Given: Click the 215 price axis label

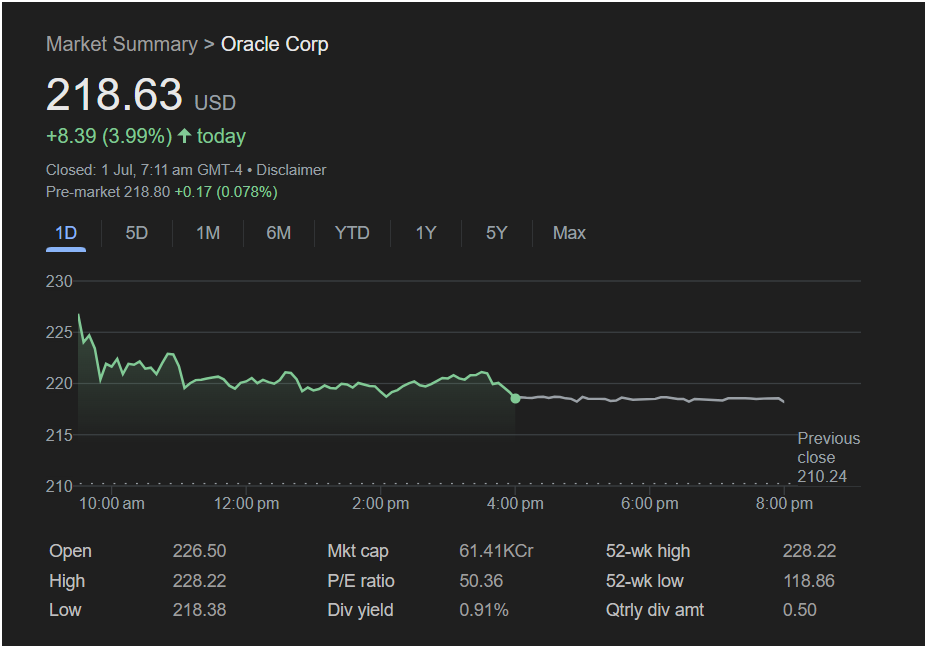Looking at the screenshot, I should pos(59,435).
